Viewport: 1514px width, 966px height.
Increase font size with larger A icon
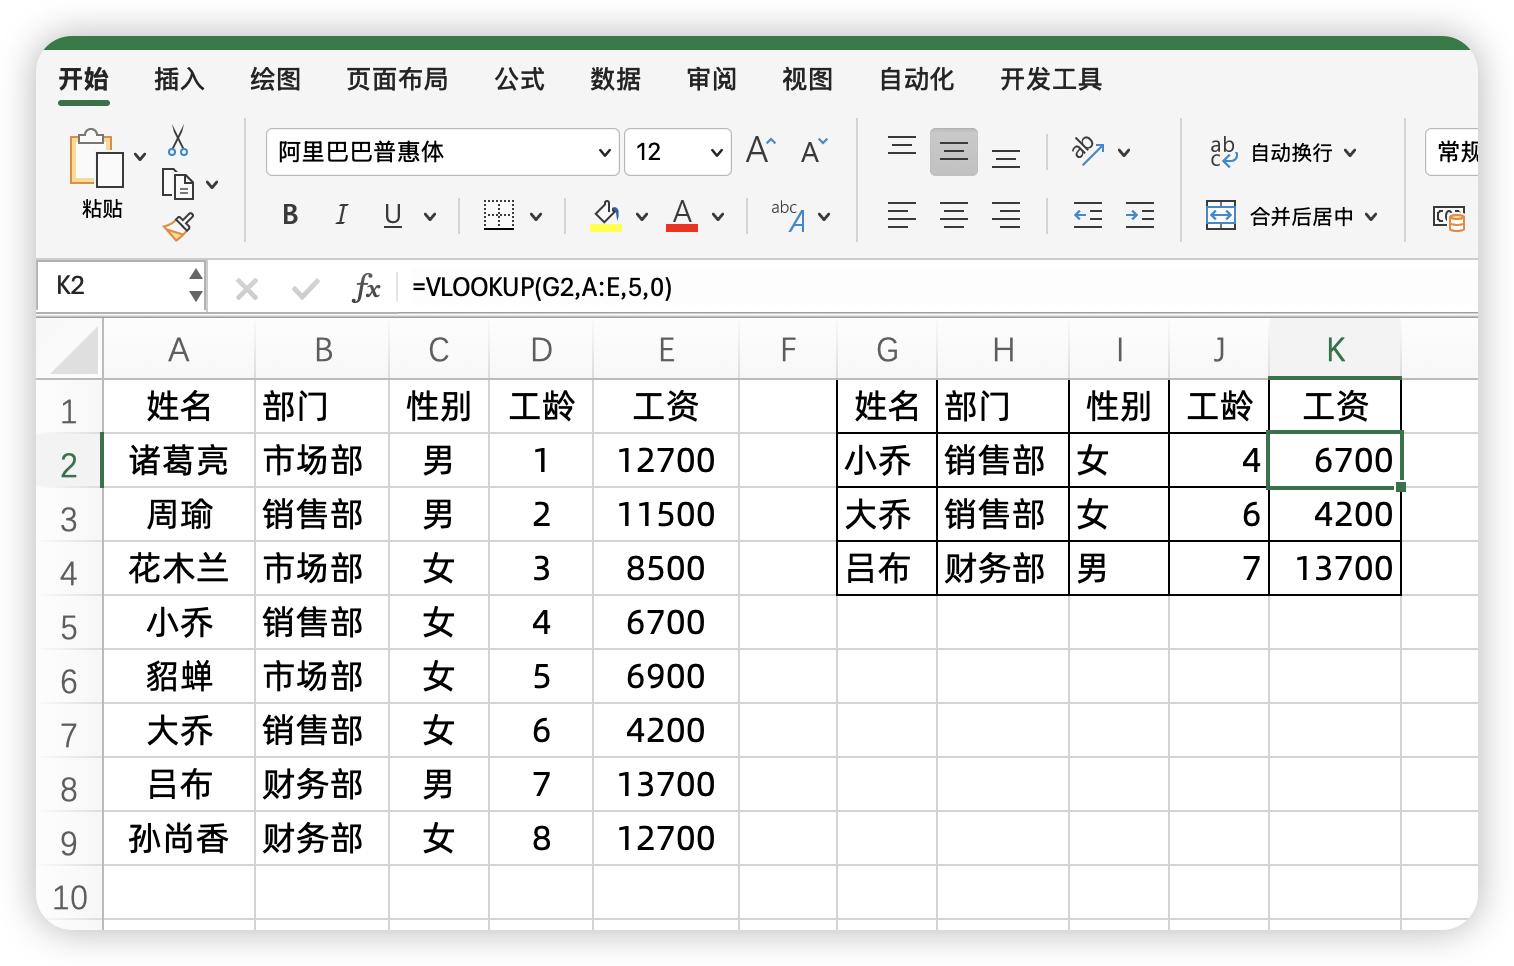[x=760, y=151]
